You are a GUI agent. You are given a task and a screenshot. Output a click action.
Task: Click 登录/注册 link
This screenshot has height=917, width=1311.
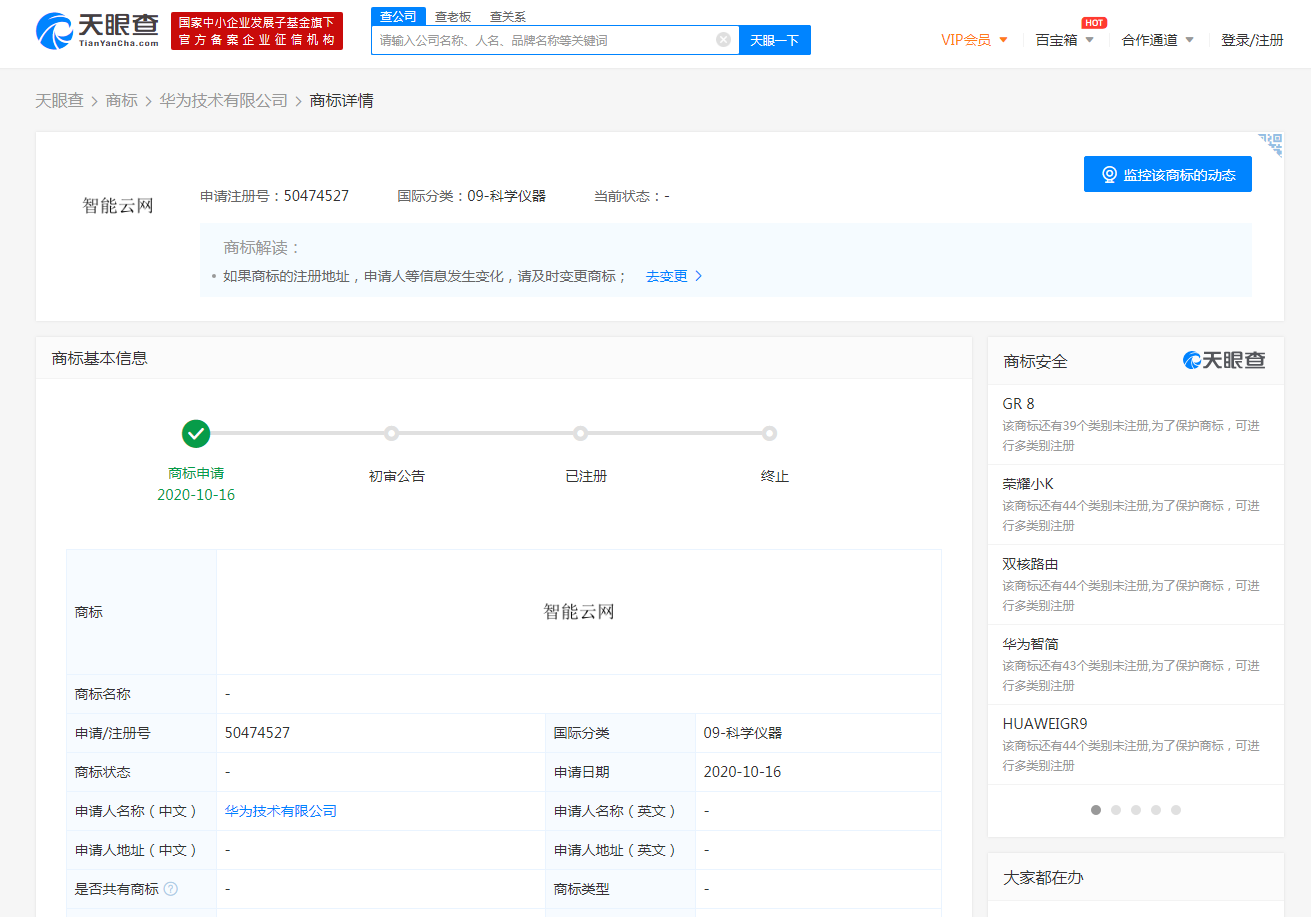1252,40
